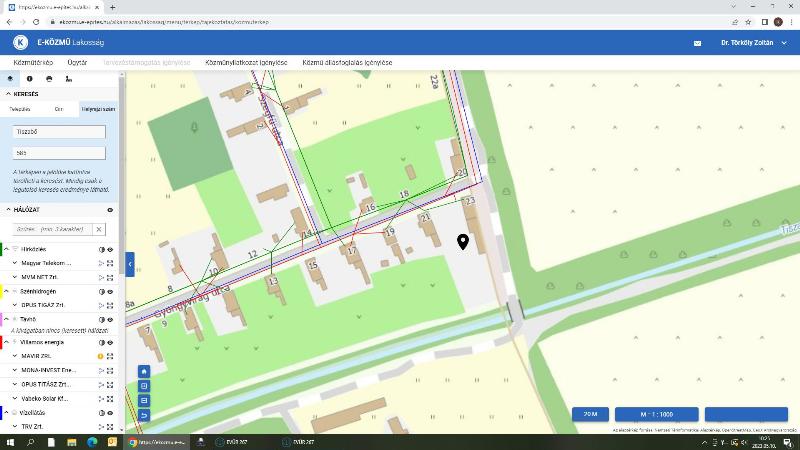Click the yellow Szénhidrogén color swatch
This screenshot has height=450, width=800.
click(1, 292)
